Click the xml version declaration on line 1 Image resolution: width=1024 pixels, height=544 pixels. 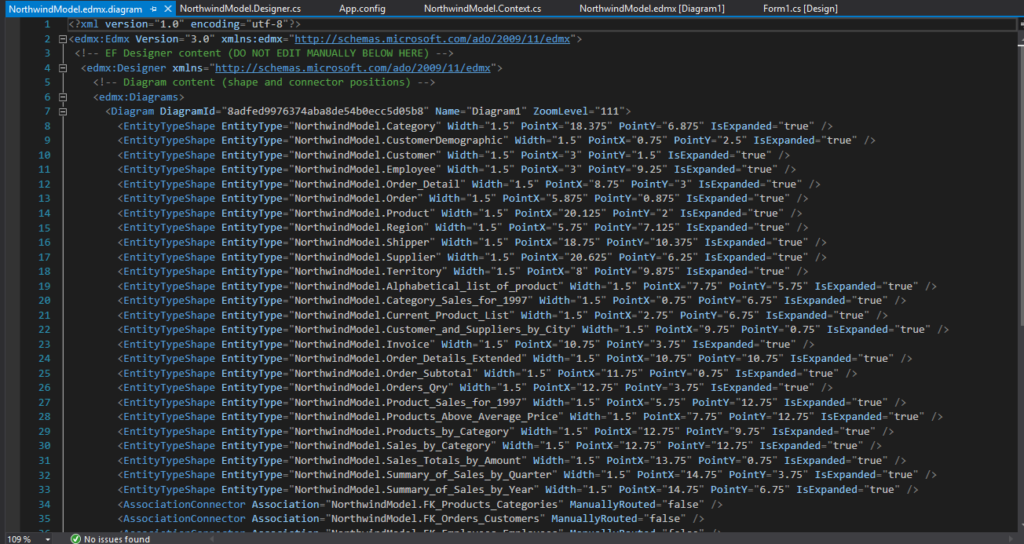point(185,24)
